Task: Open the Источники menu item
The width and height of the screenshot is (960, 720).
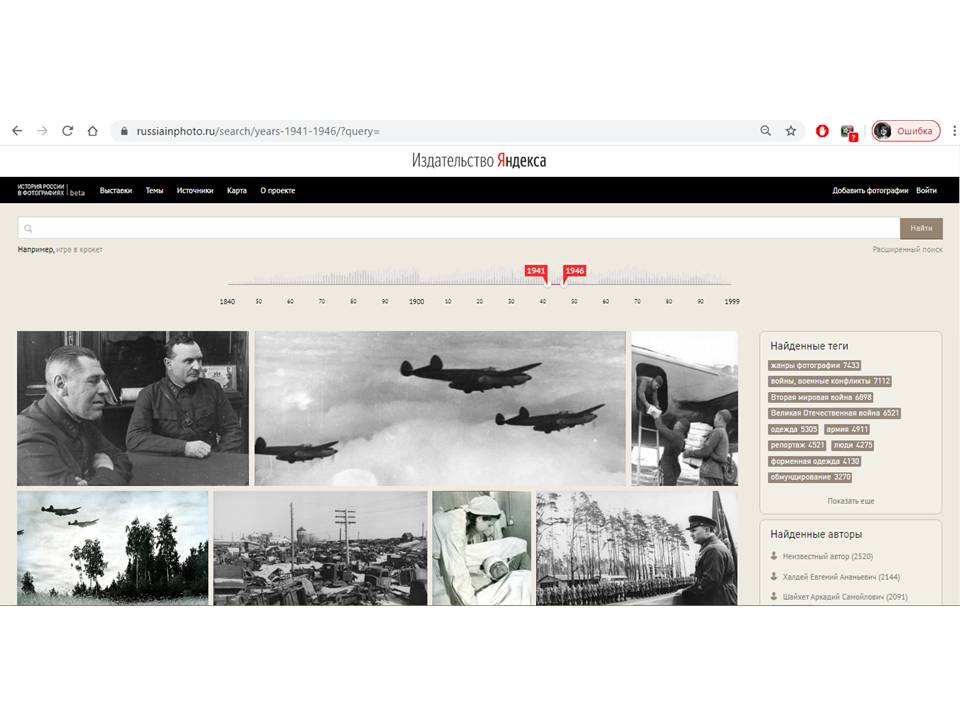Action: tap(195, 190)
